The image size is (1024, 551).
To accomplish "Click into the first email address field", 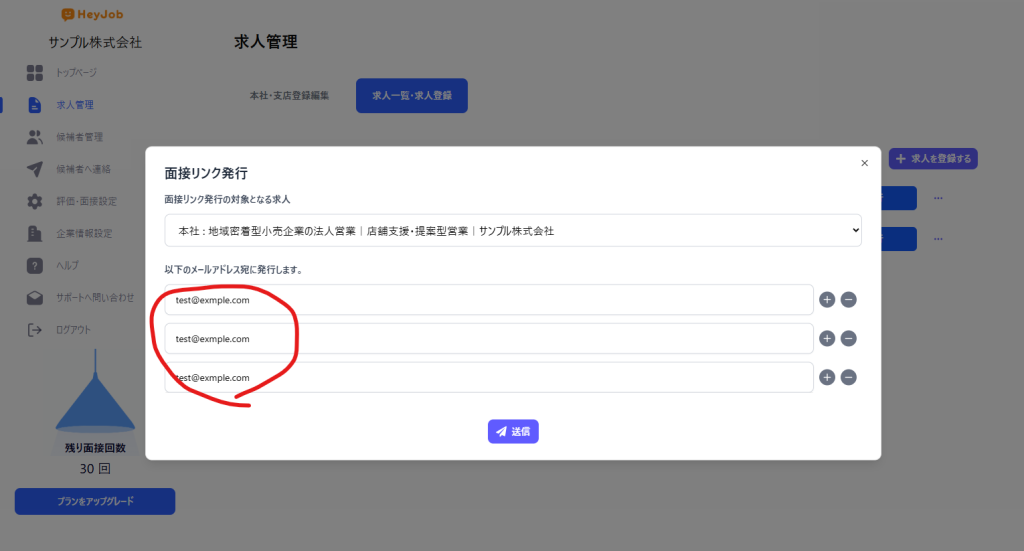I will [489, 299].
